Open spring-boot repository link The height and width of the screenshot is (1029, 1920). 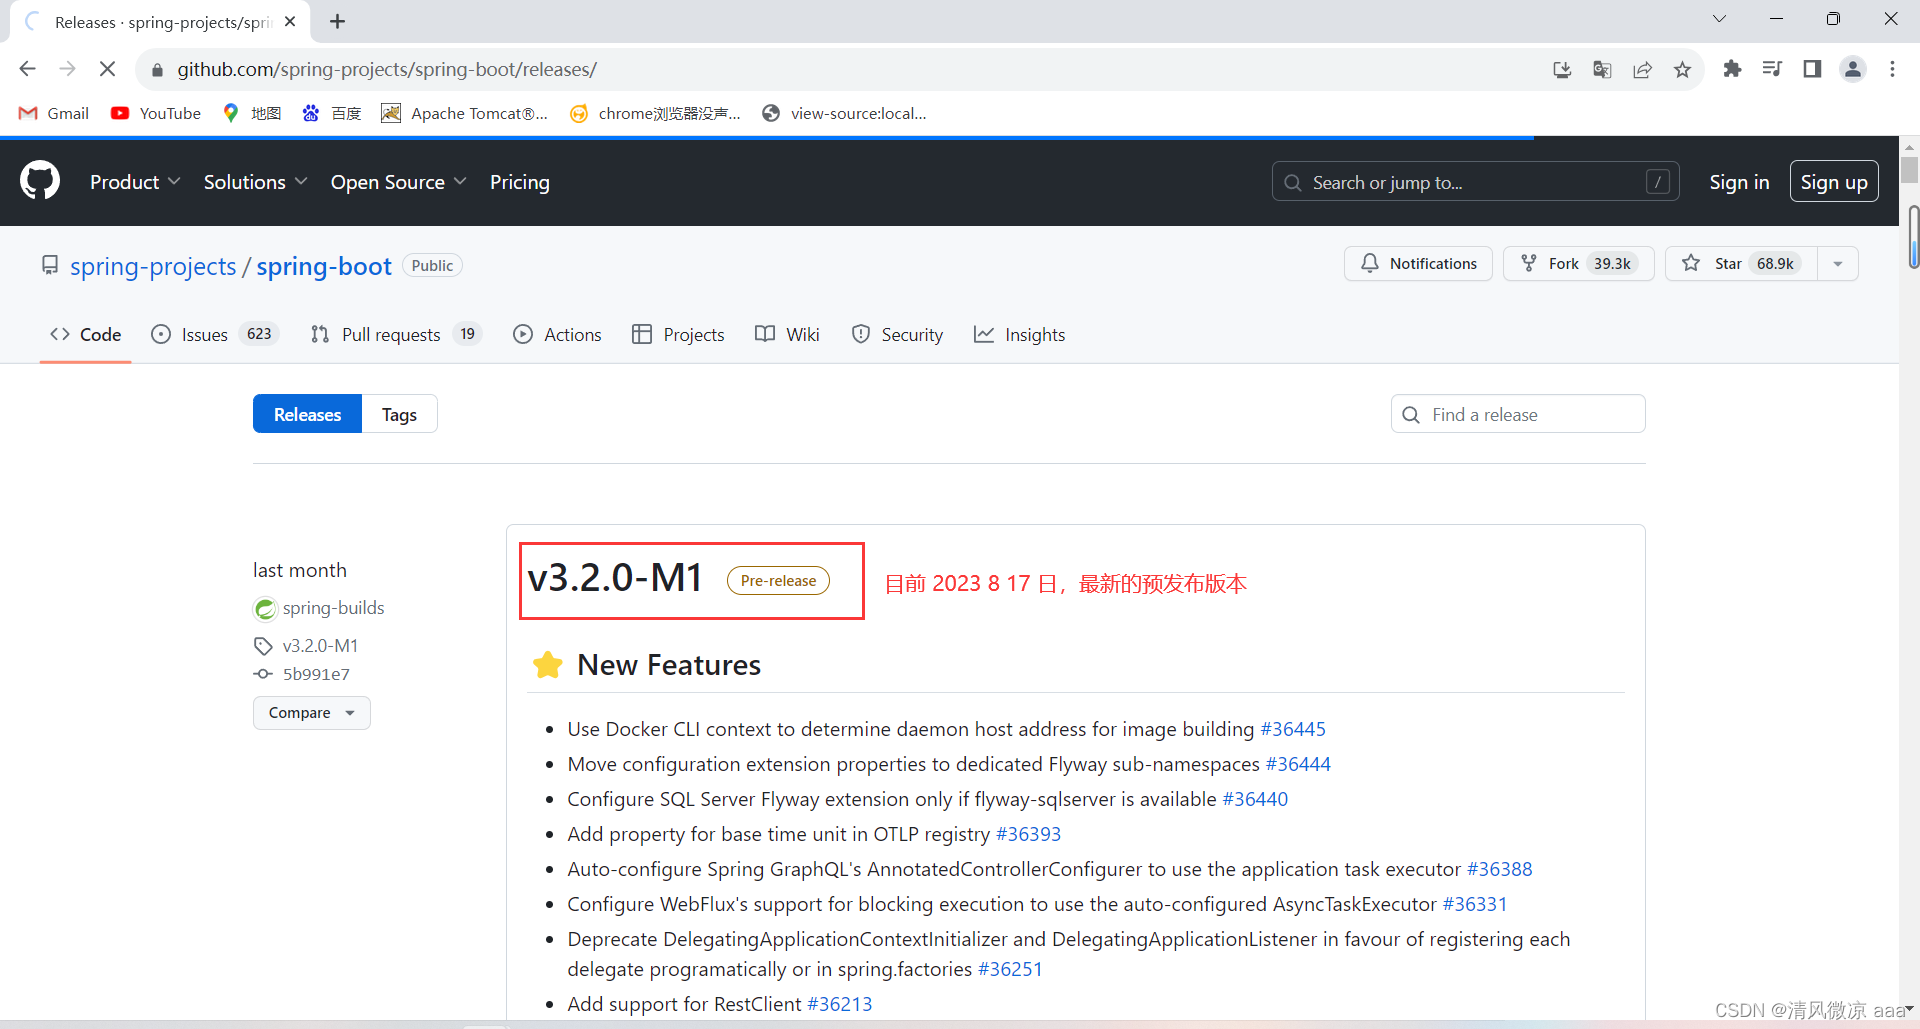coord(324,267)
